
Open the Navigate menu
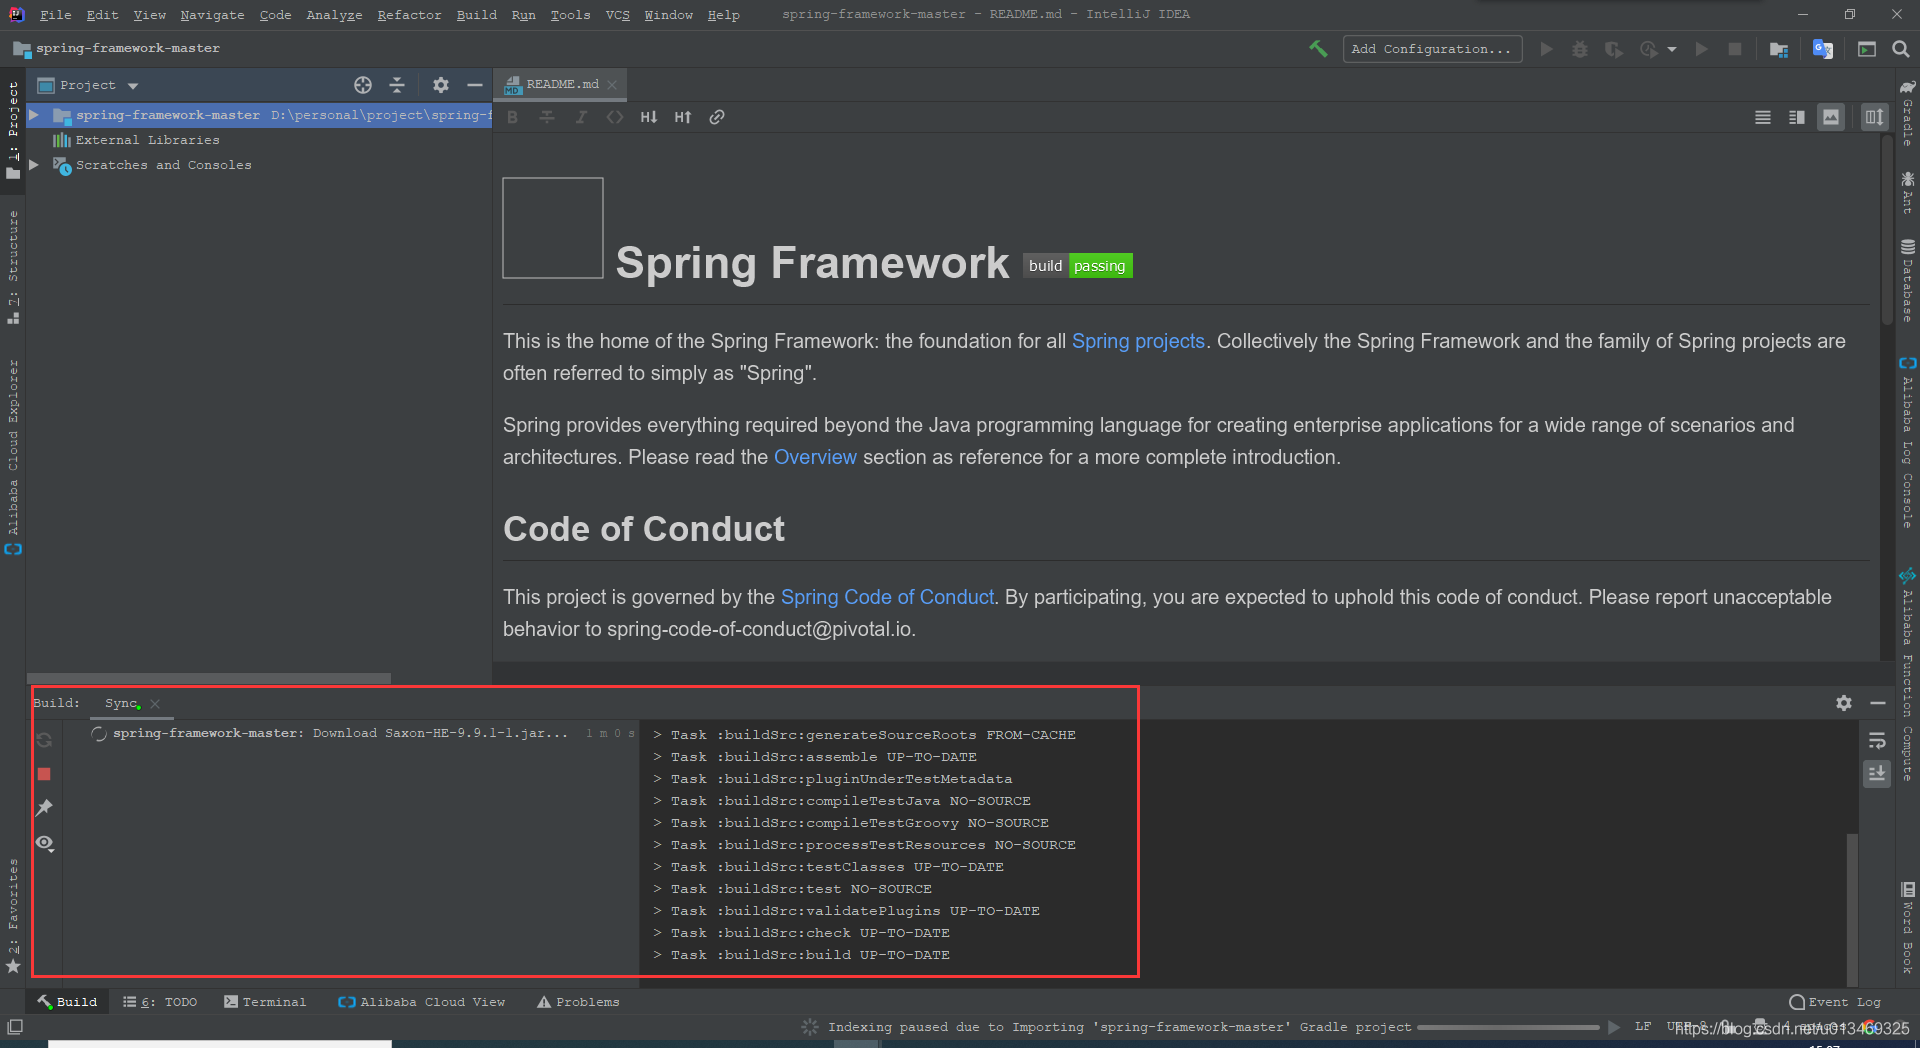click(212, 15)
